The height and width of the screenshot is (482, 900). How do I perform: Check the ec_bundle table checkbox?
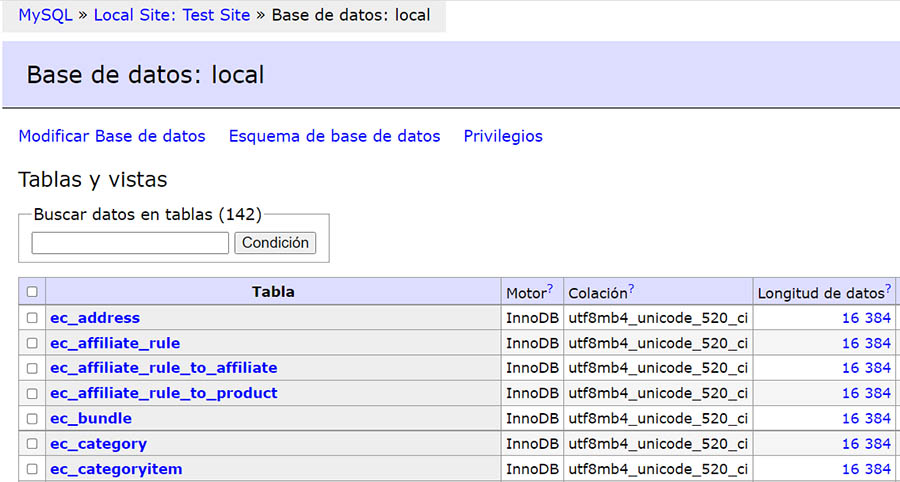[x=32, y=418]
